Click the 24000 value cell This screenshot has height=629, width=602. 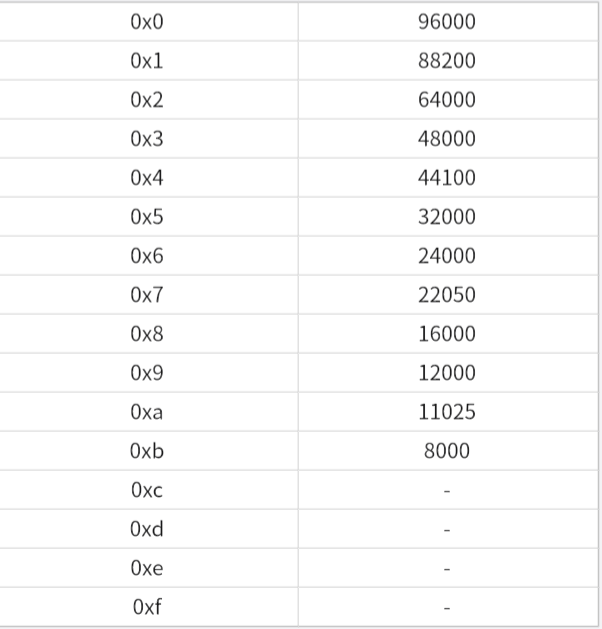(446, 256)
